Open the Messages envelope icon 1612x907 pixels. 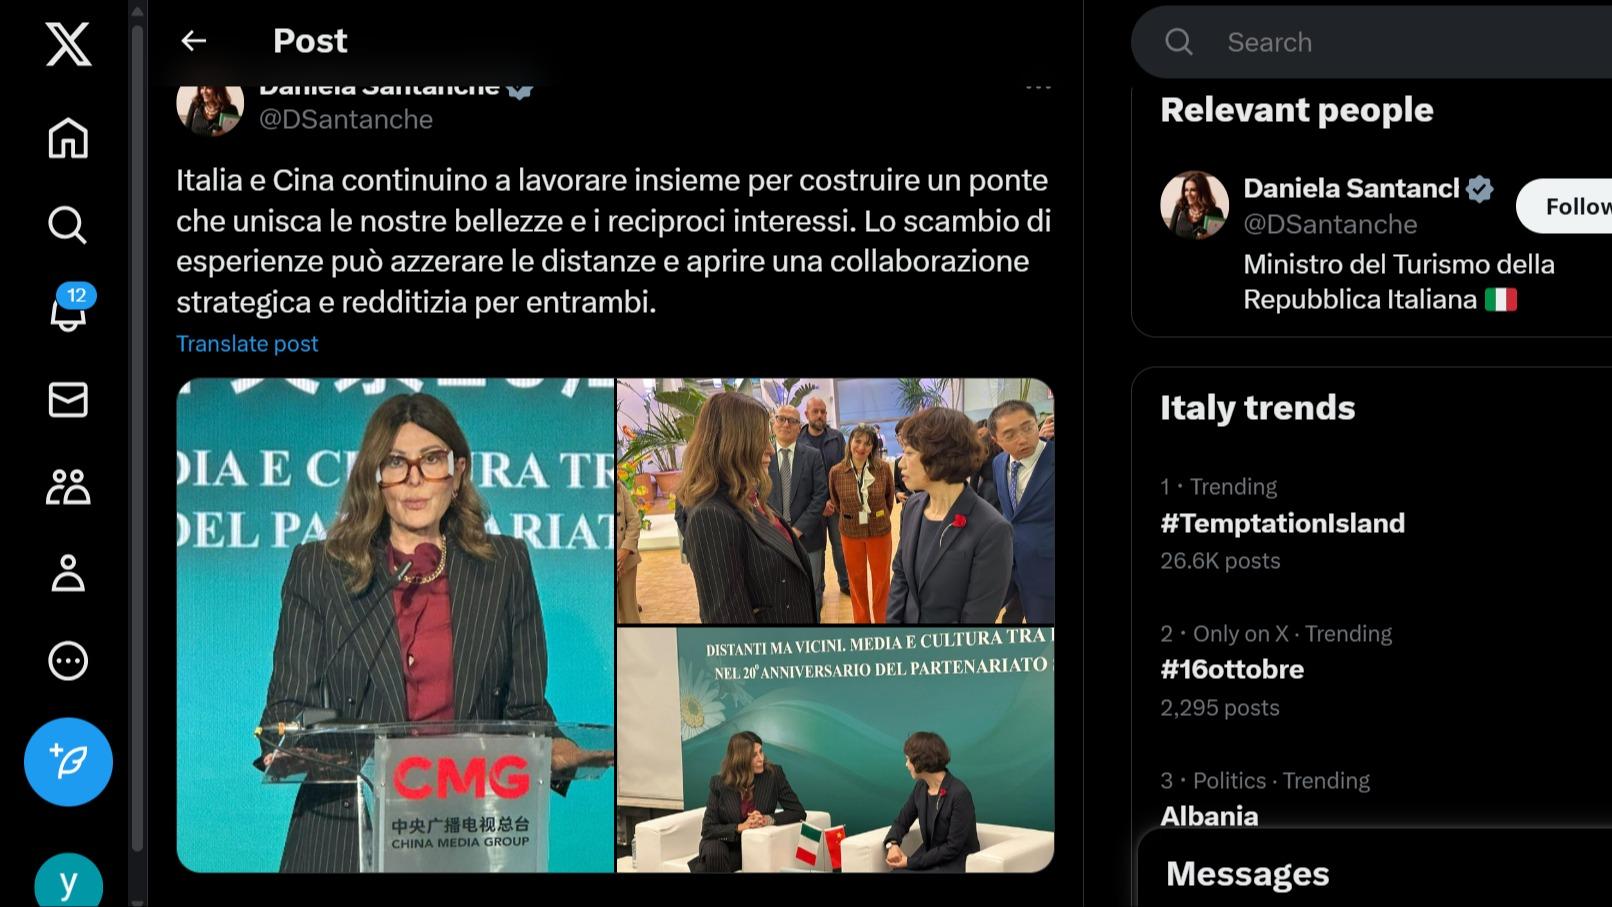click(68, 400)
